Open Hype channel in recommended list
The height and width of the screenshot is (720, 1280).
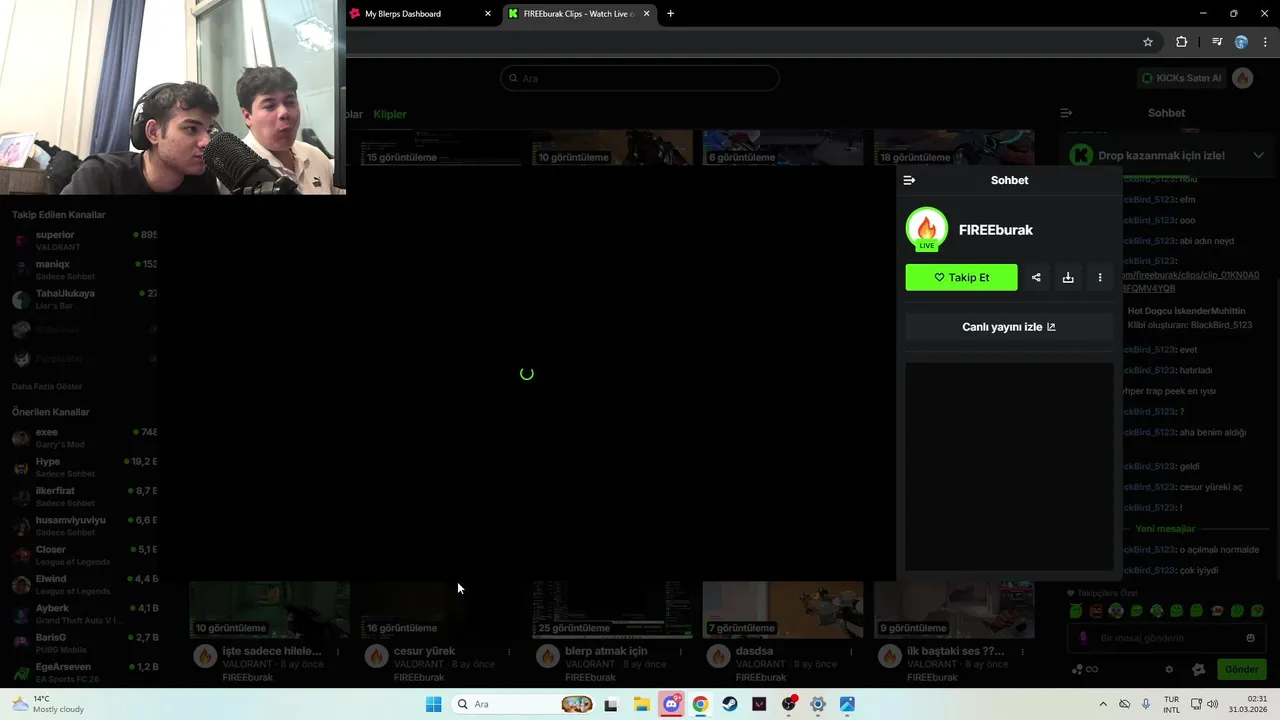click(x=84, y=467)
